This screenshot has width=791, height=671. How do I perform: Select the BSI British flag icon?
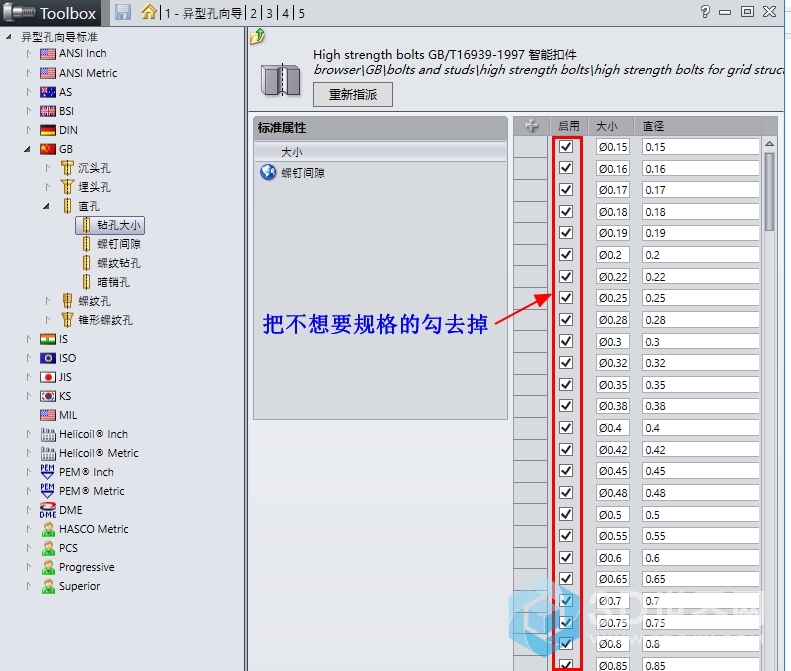[x=48, y=111]
